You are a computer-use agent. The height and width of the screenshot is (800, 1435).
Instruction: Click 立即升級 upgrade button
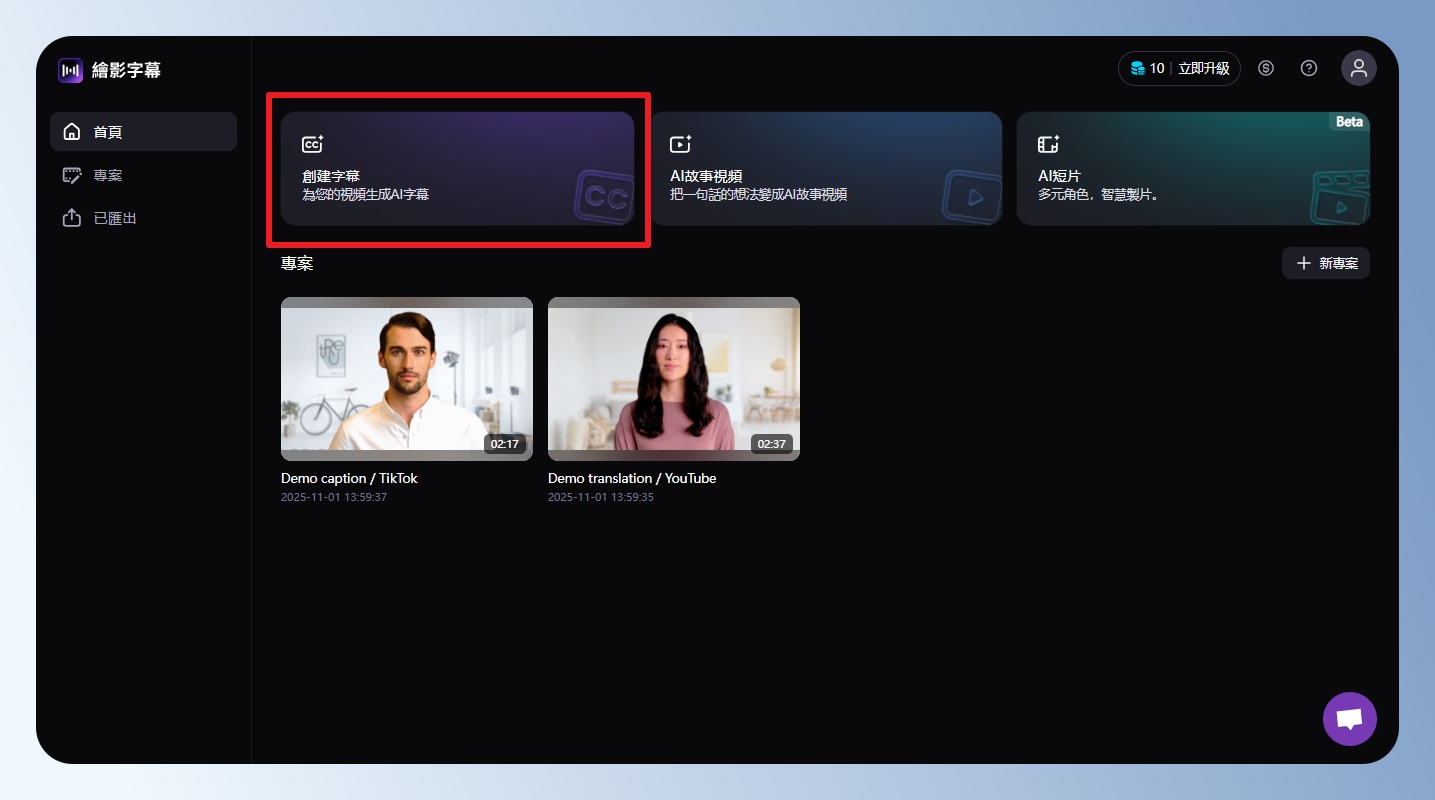[x=1203, y=69]
